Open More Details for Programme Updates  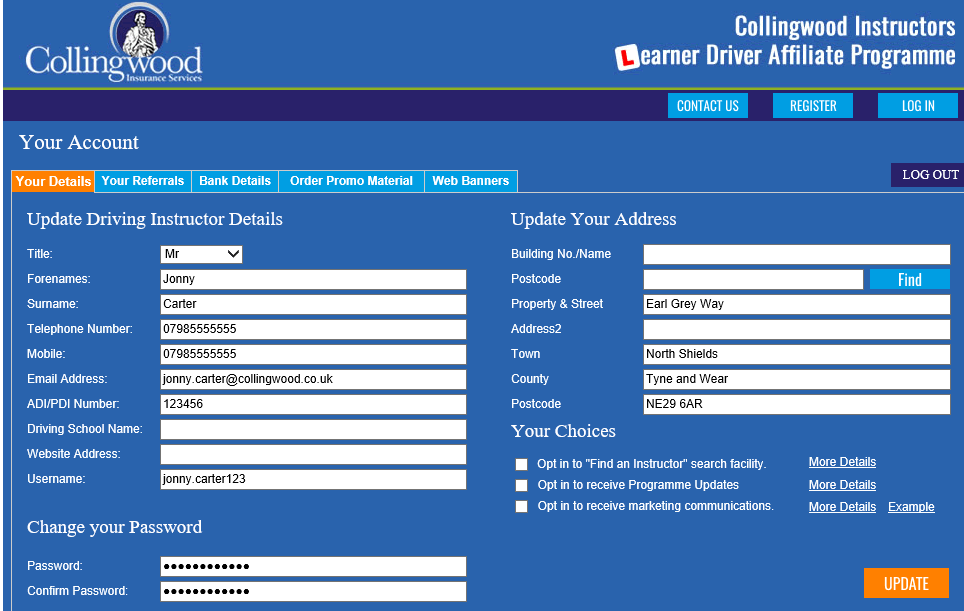[842, 484]
